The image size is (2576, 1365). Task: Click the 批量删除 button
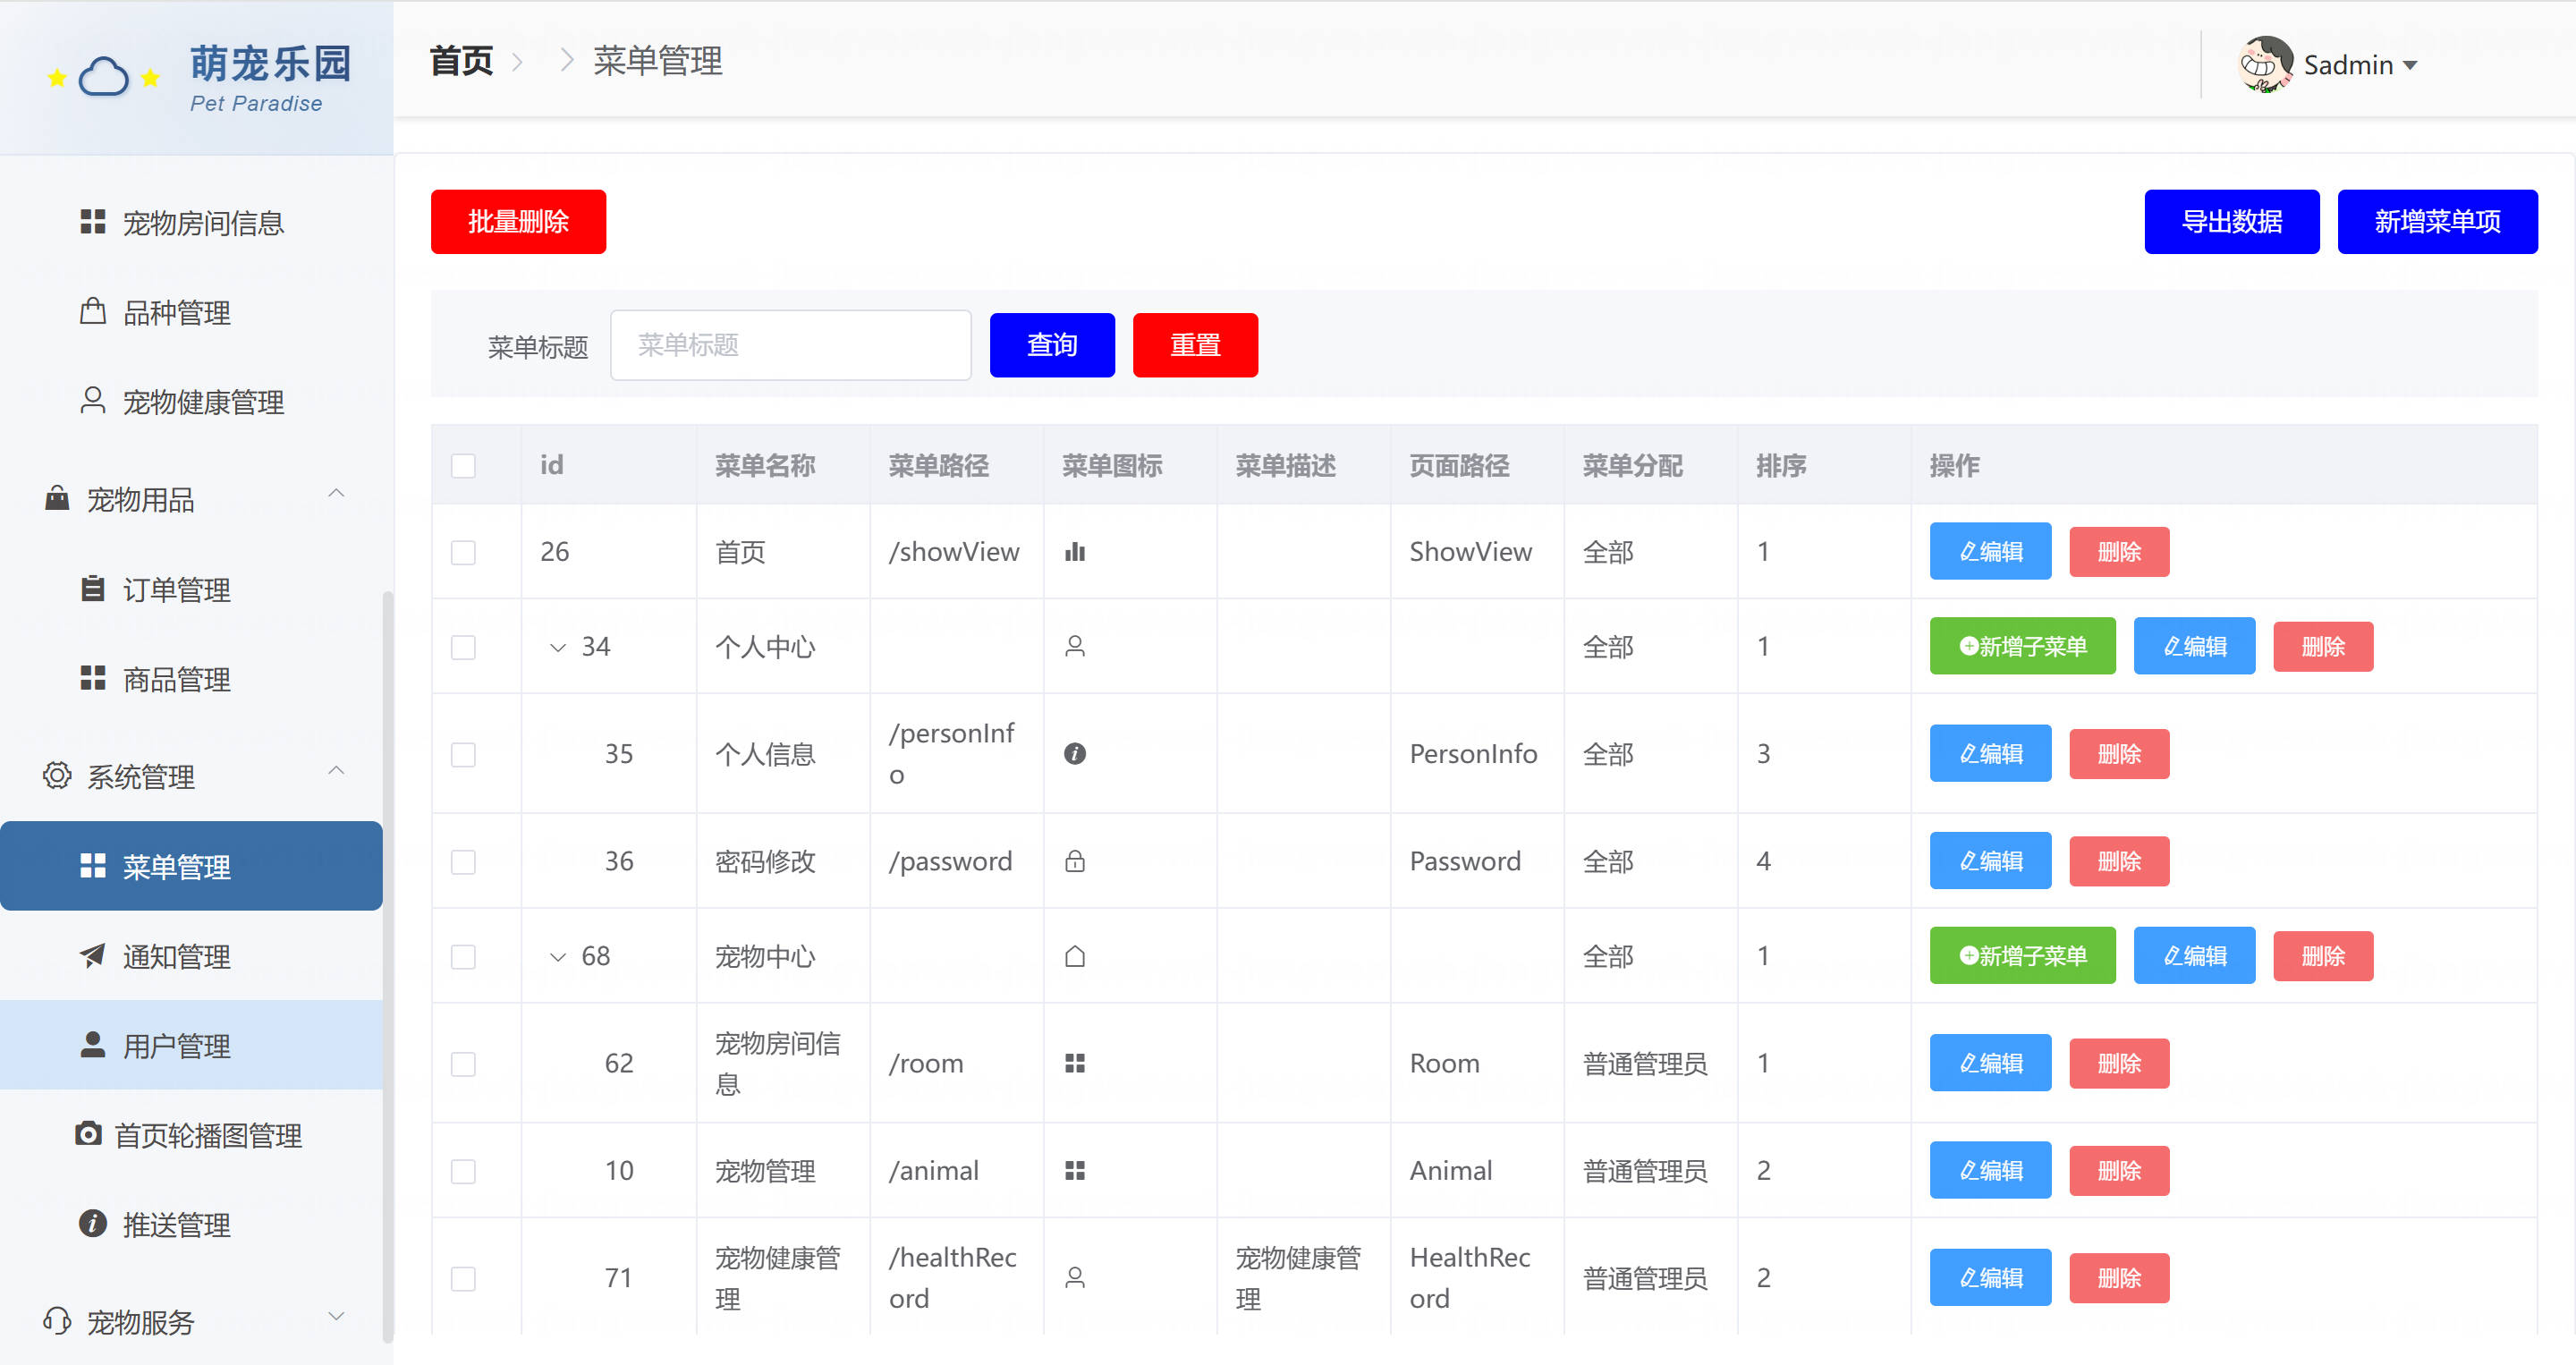pyautogui.click(x=518, y=221)
